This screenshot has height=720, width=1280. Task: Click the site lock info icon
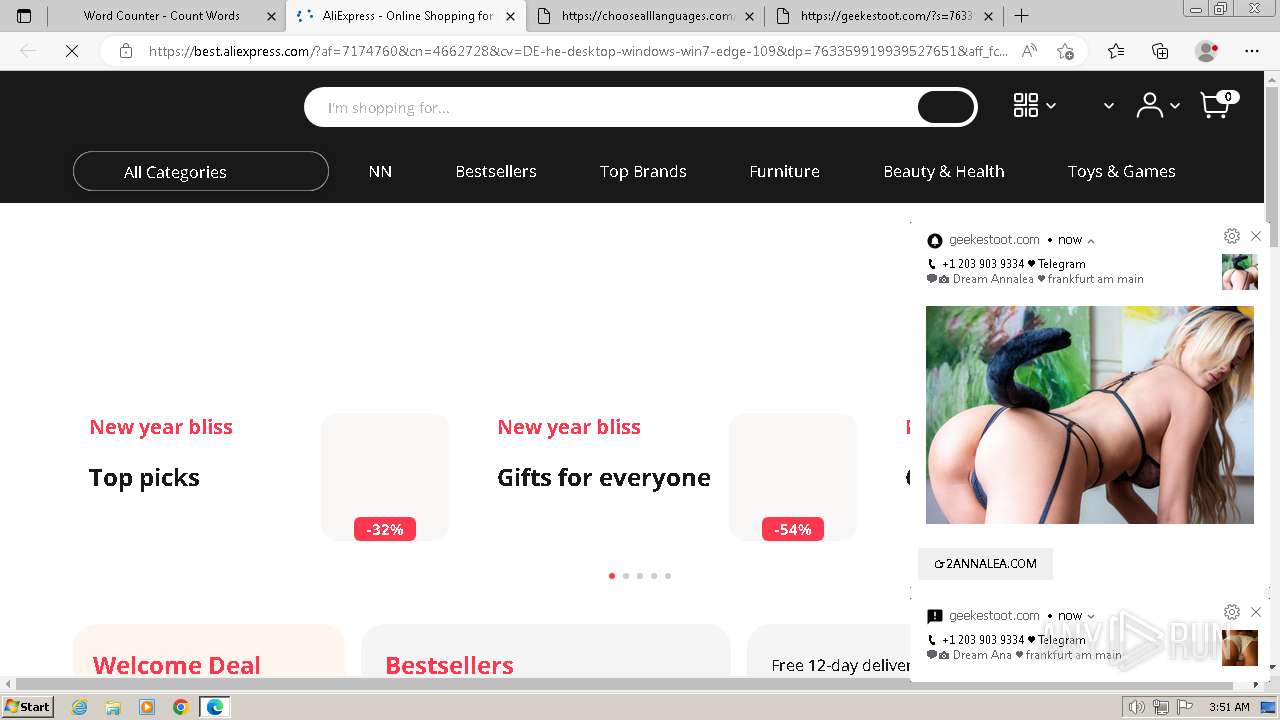point(126,51)
